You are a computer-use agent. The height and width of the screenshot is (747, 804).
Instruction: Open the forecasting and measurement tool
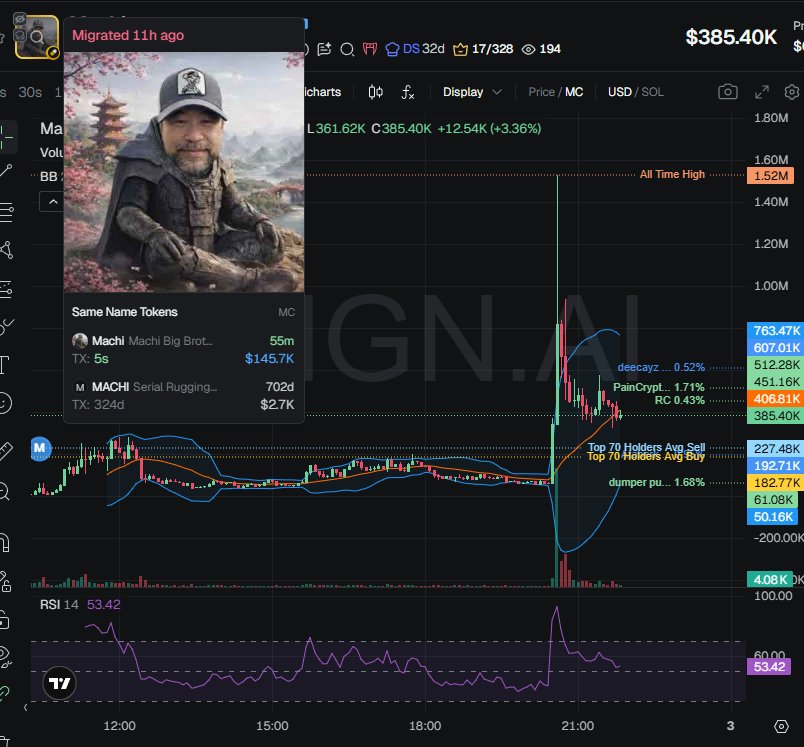pyautogui.click(x=6, y=289)
